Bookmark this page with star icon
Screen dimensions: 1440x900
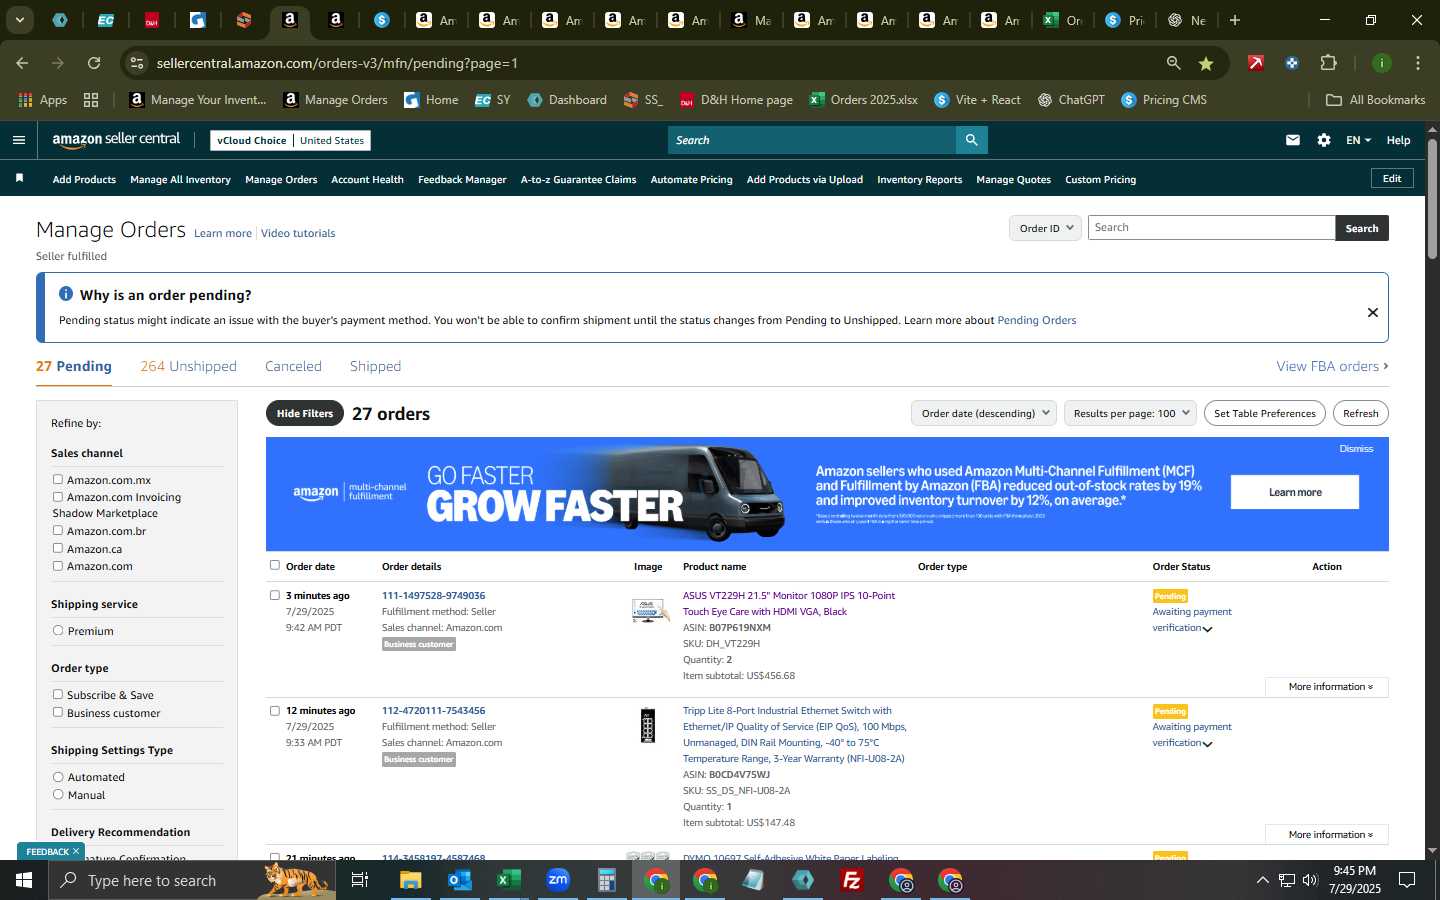tap(1206, 63)
